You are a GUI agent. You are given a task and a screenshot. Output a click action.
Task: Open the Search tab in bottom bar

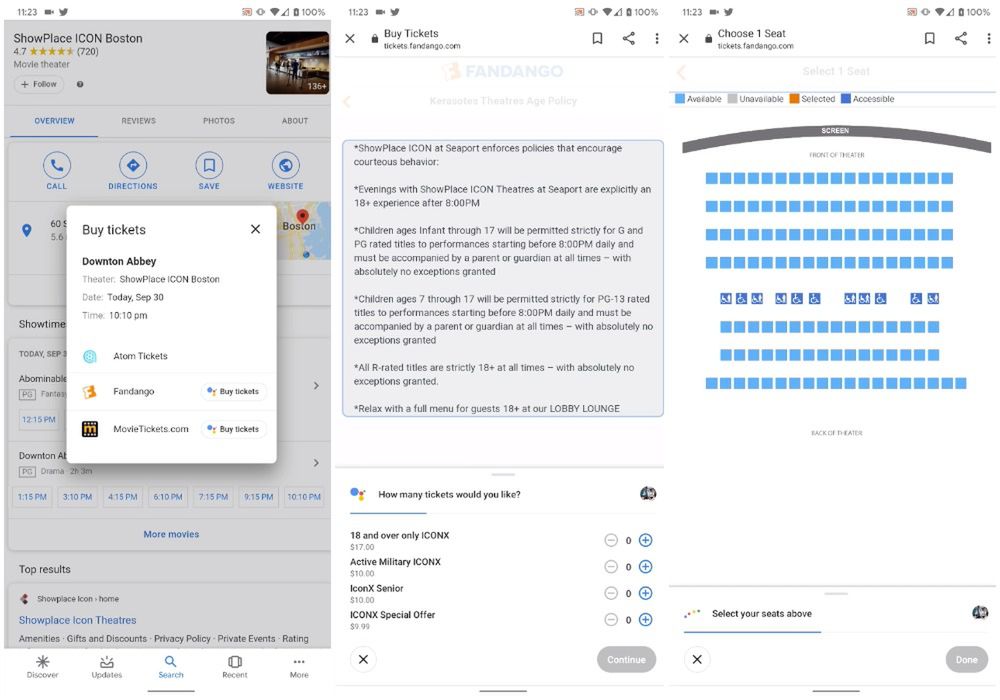(x=171, y=667)
